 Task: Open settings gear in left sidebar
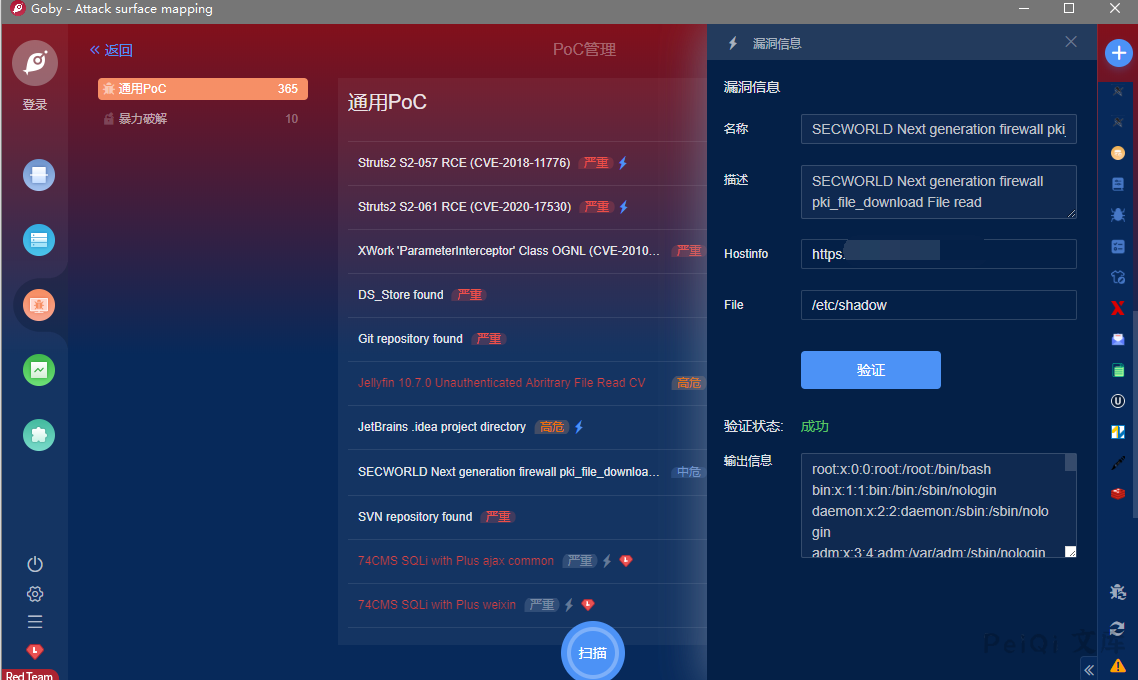pyautogui.click(x=35, y=594)
